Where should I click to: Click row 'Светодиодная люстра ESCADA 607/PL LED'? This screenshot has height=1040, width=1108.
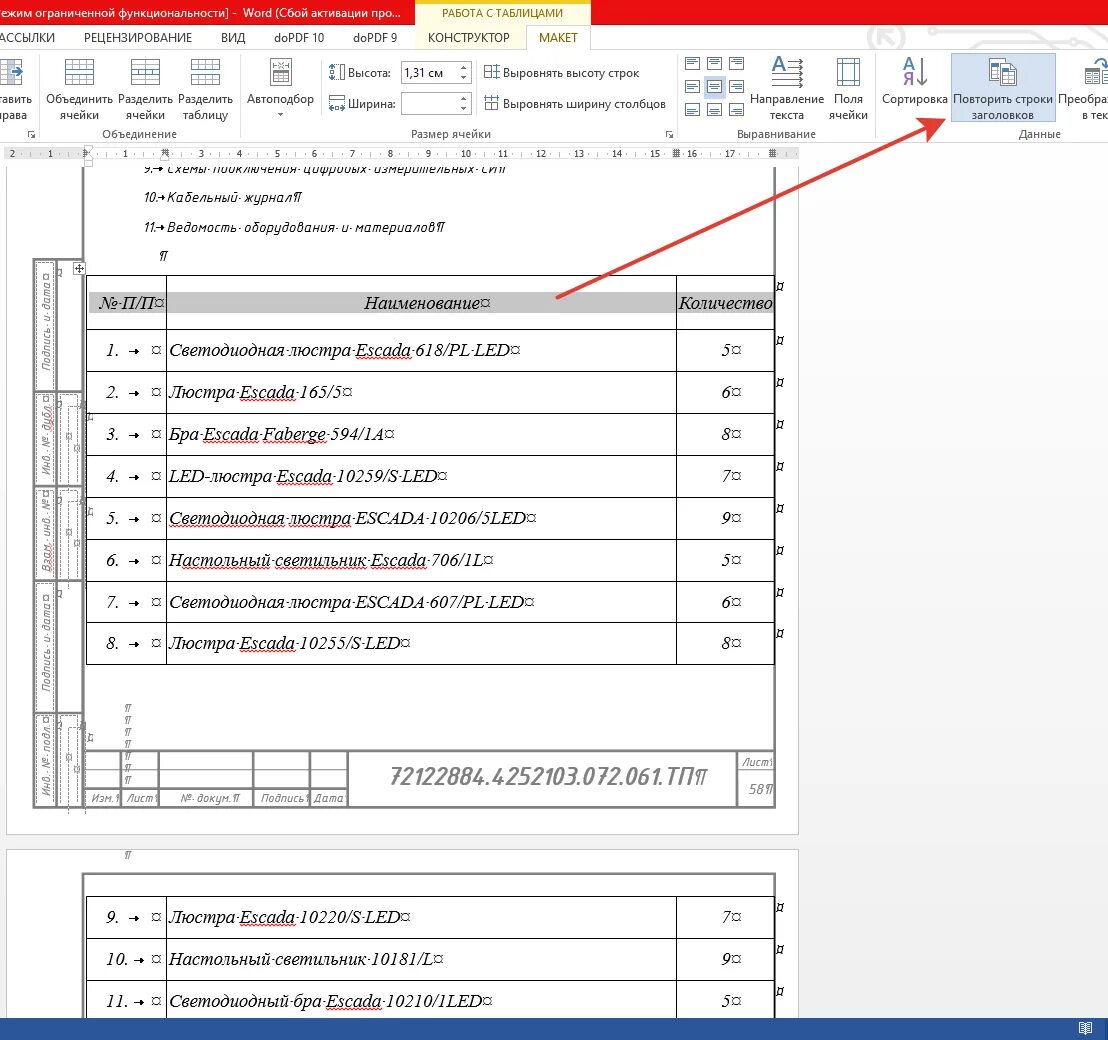(430, 602)
